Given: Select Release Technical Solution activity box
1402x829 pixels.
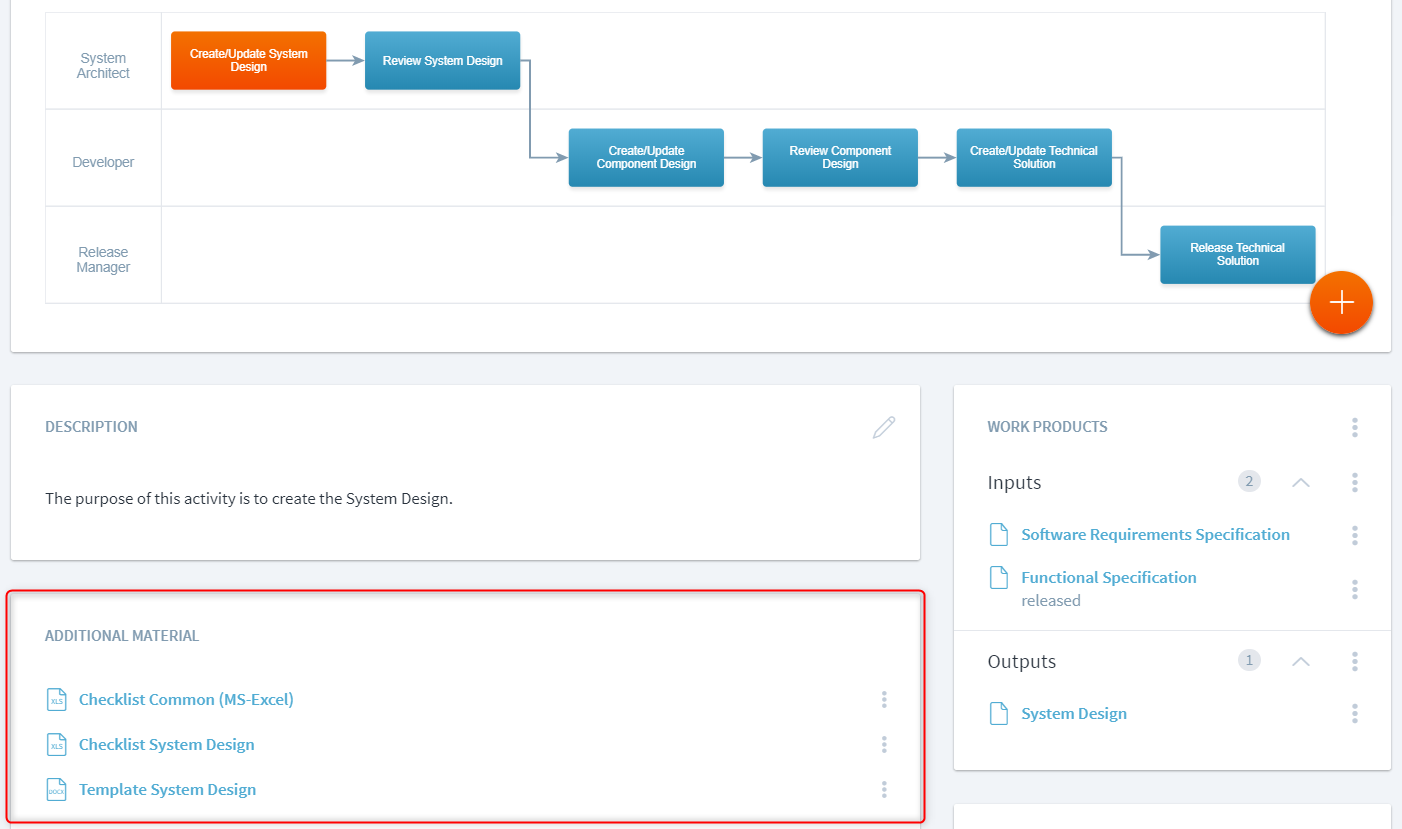Looking at the screenshot, I should 1237,255.
